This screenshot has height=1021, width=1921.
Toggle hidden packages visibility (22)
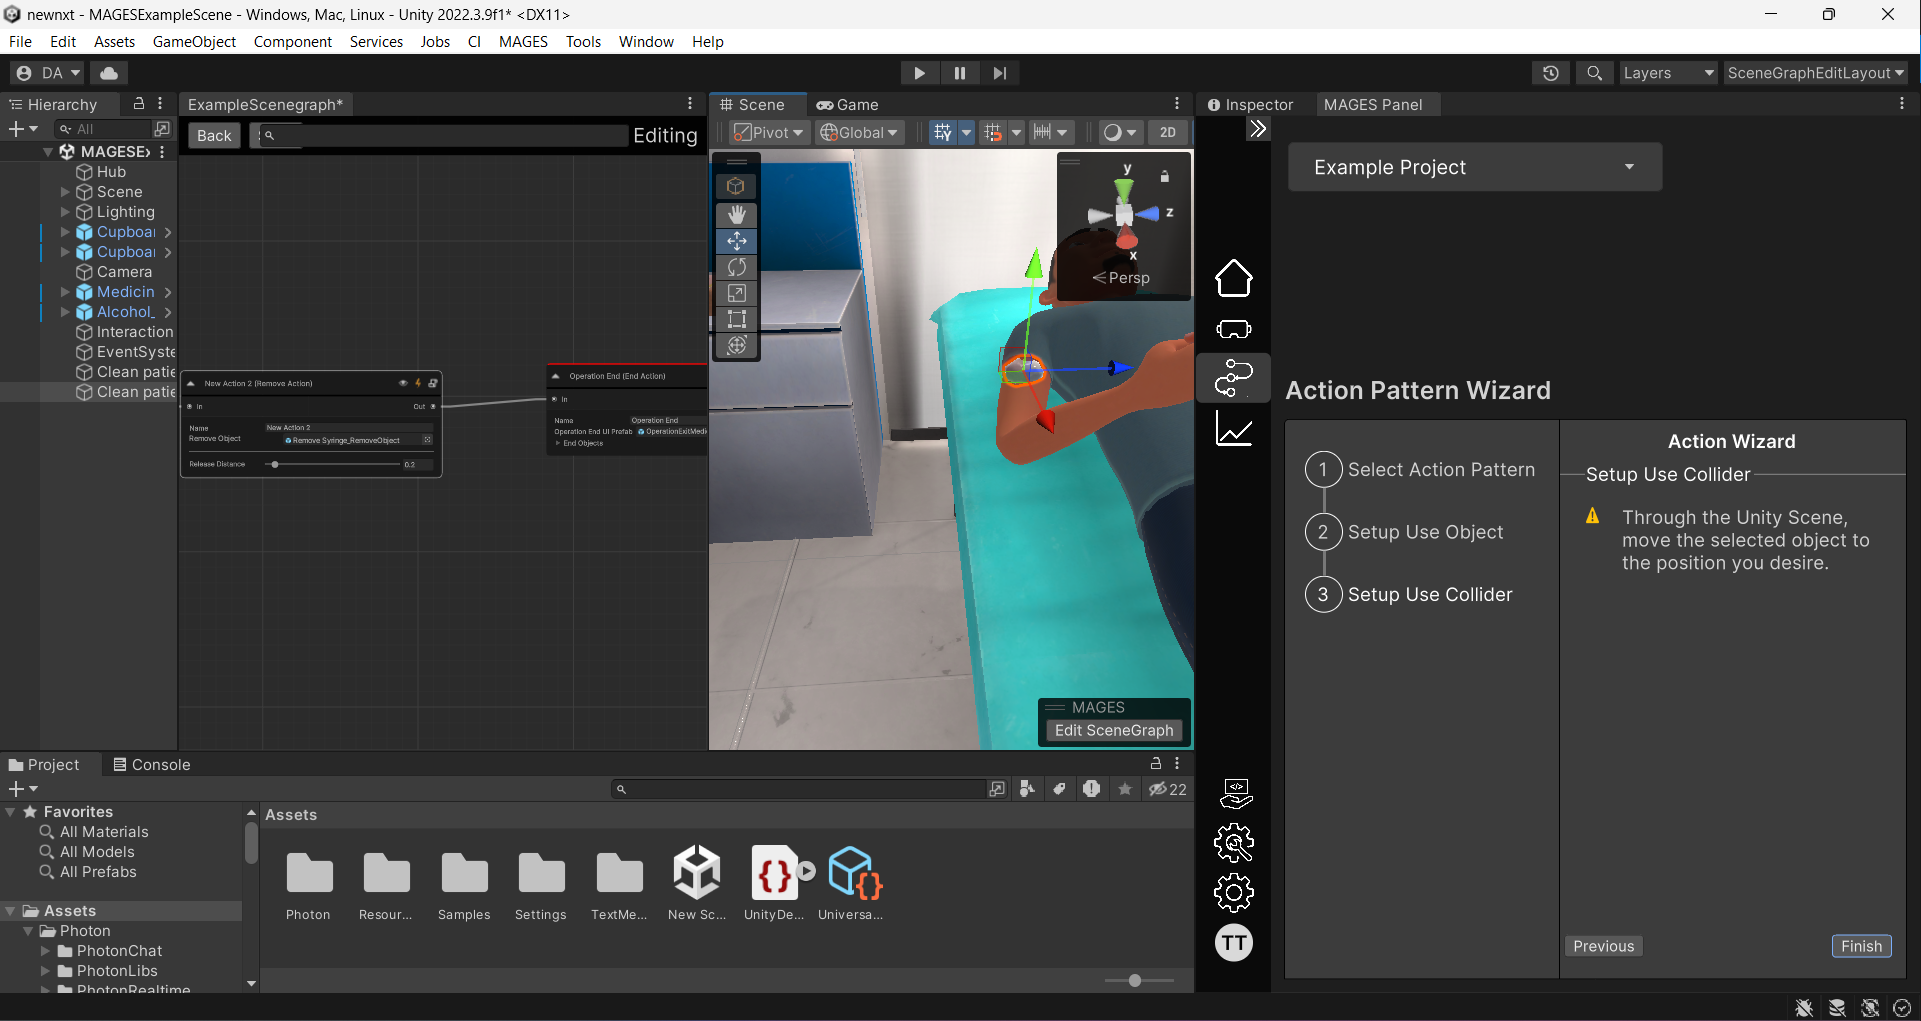1167,789
